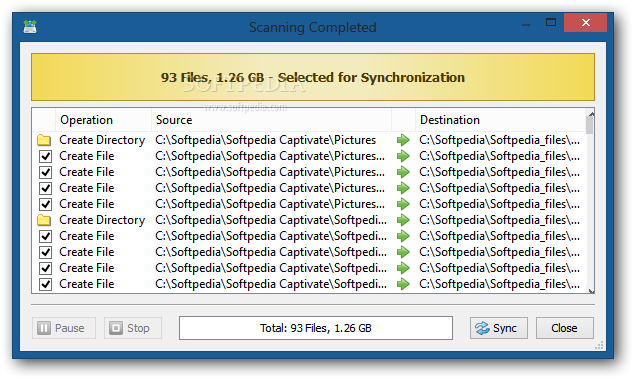Uncheck the last Create File with Pictures... source
The height and width of the screenshot is (379, 634).
(45, 204)
